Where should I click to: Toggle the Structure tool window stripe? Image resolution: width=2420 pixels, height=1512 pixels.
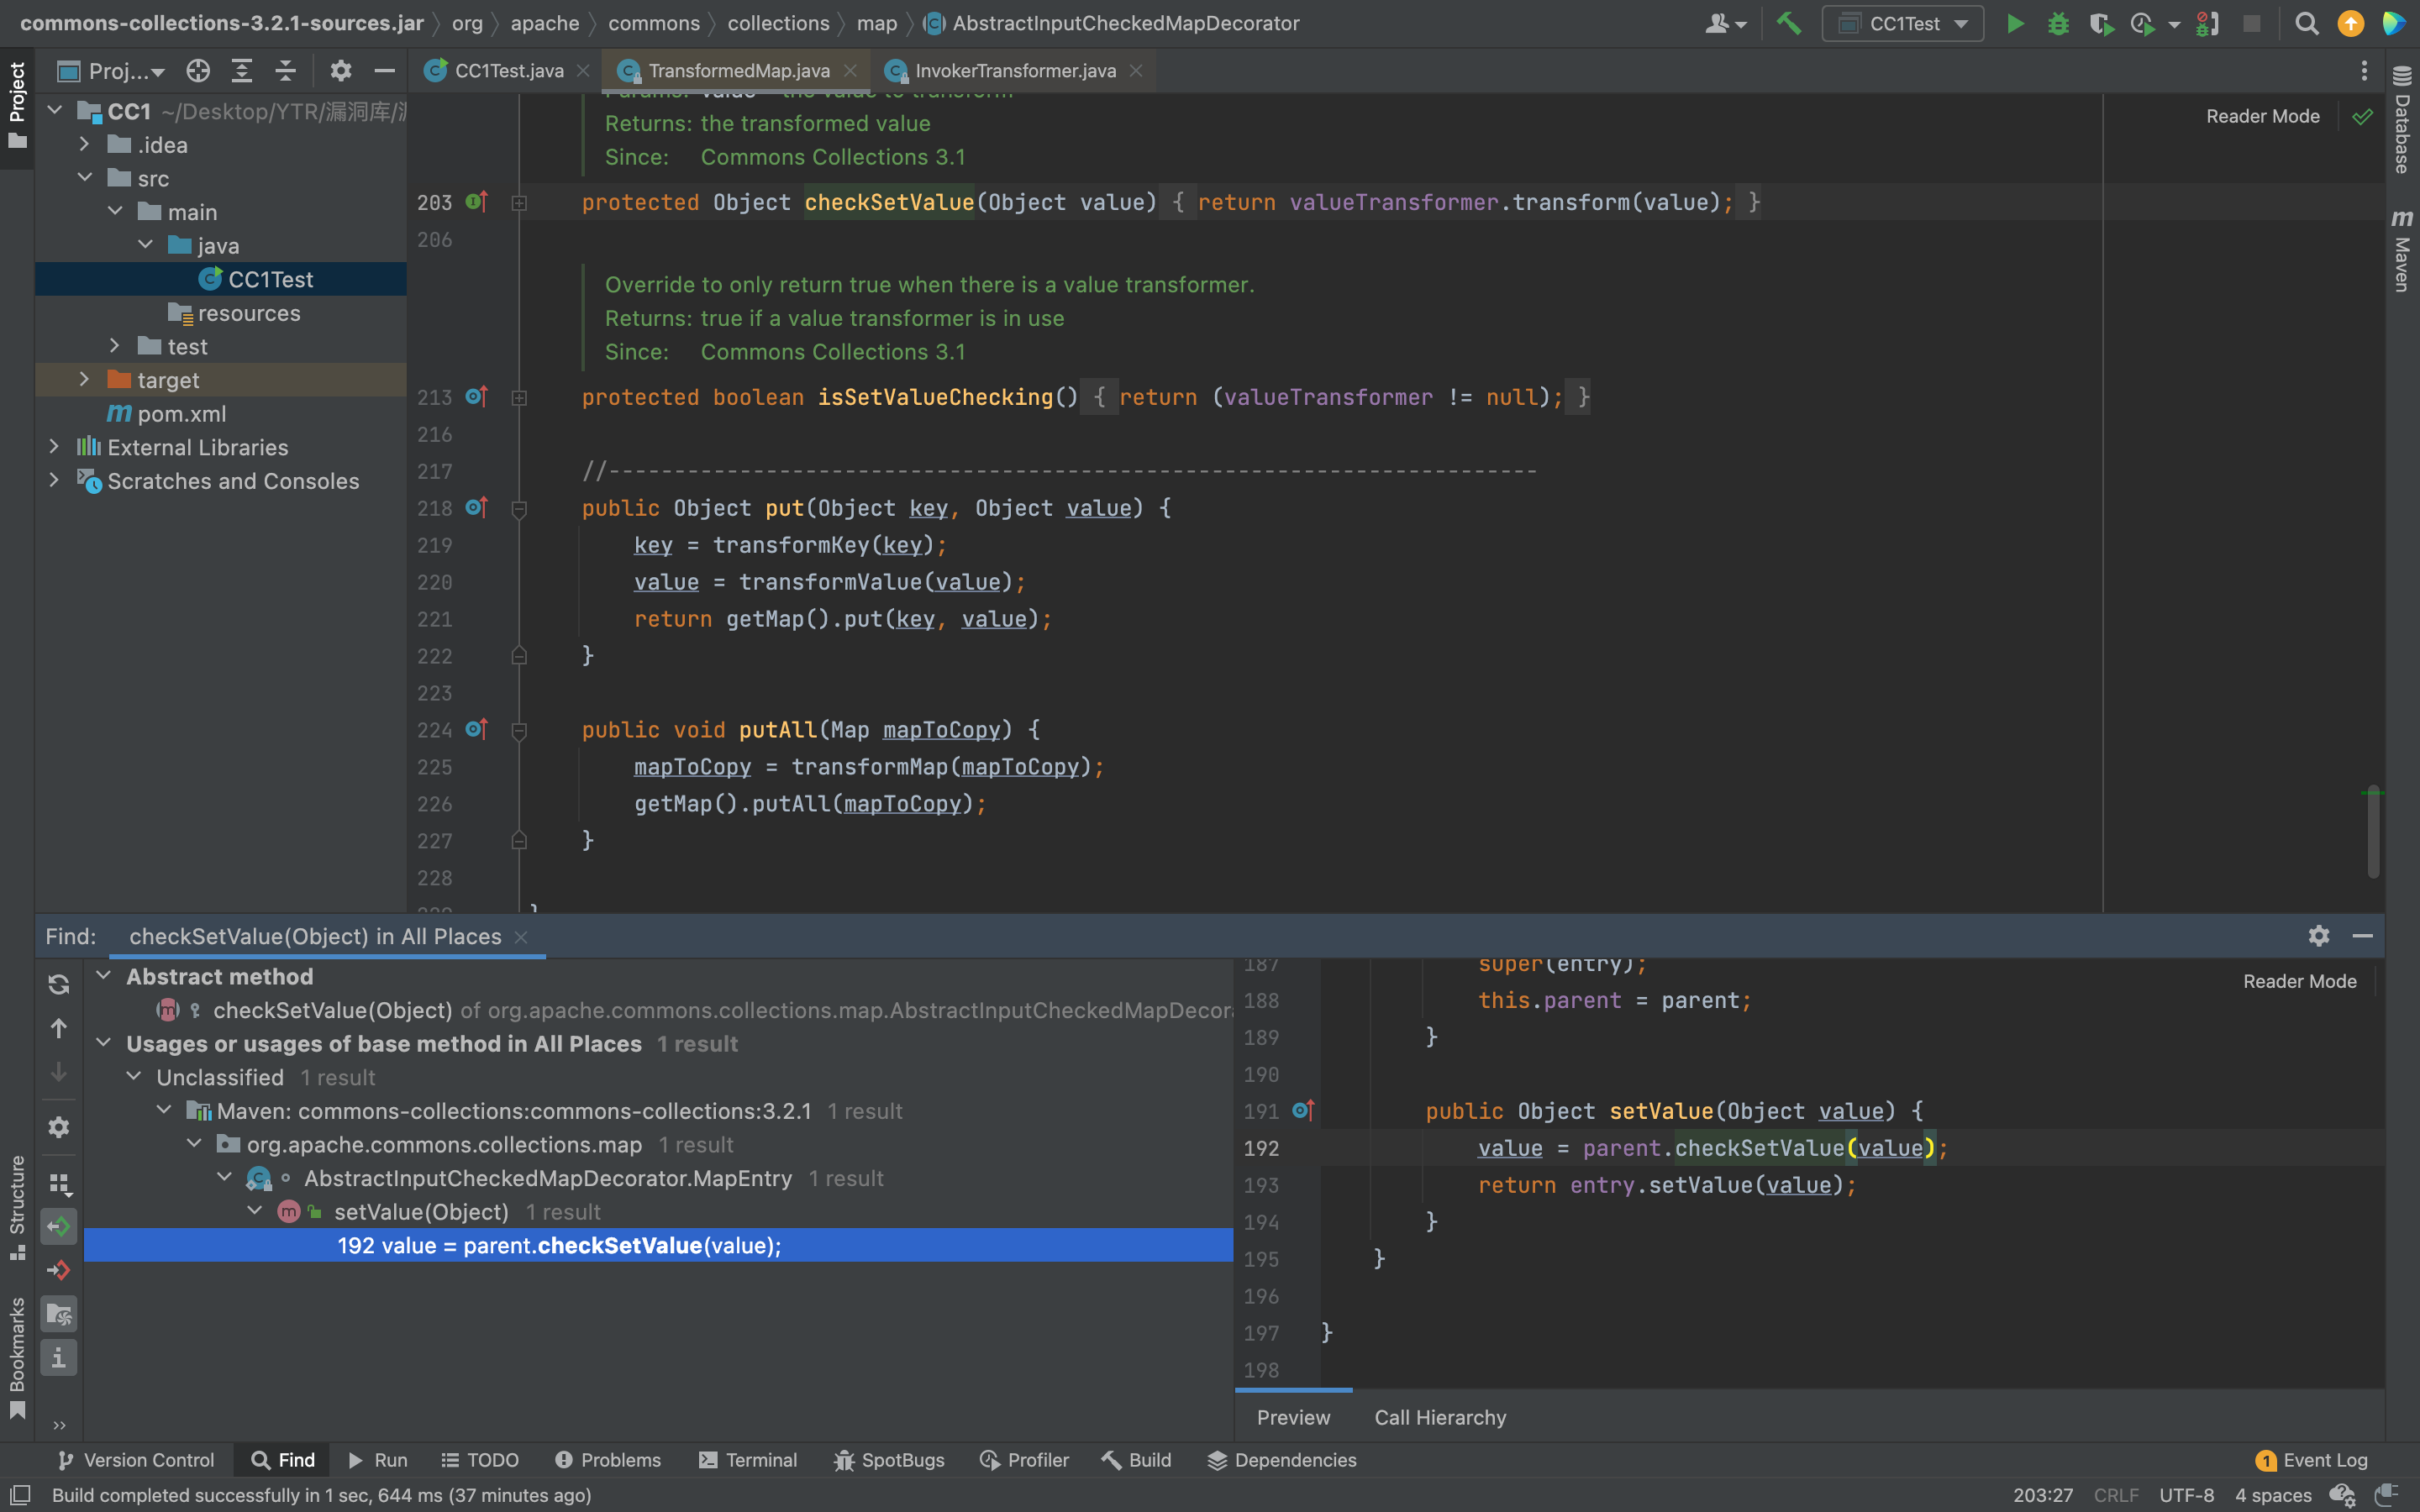coord(17,1206)
